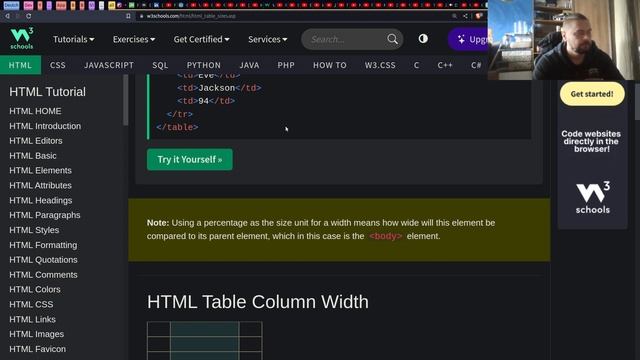Expand the Services dropdown
640x360 pixels.
267,39
